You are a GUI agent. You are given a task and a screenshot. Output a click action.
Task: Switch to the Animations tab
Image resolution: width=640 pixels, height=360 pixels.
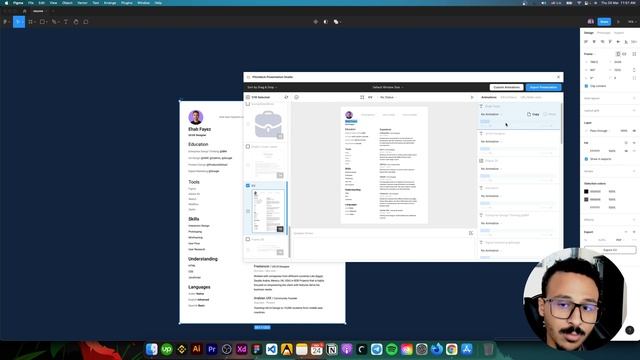point(489,97)
